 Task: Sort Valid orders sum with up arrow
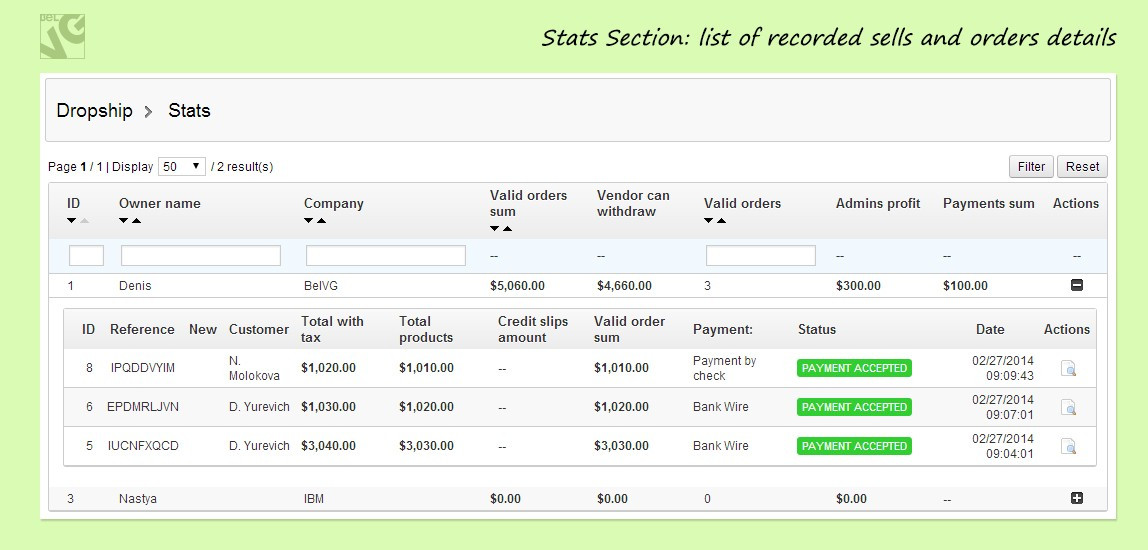click(x=508, y=229)
